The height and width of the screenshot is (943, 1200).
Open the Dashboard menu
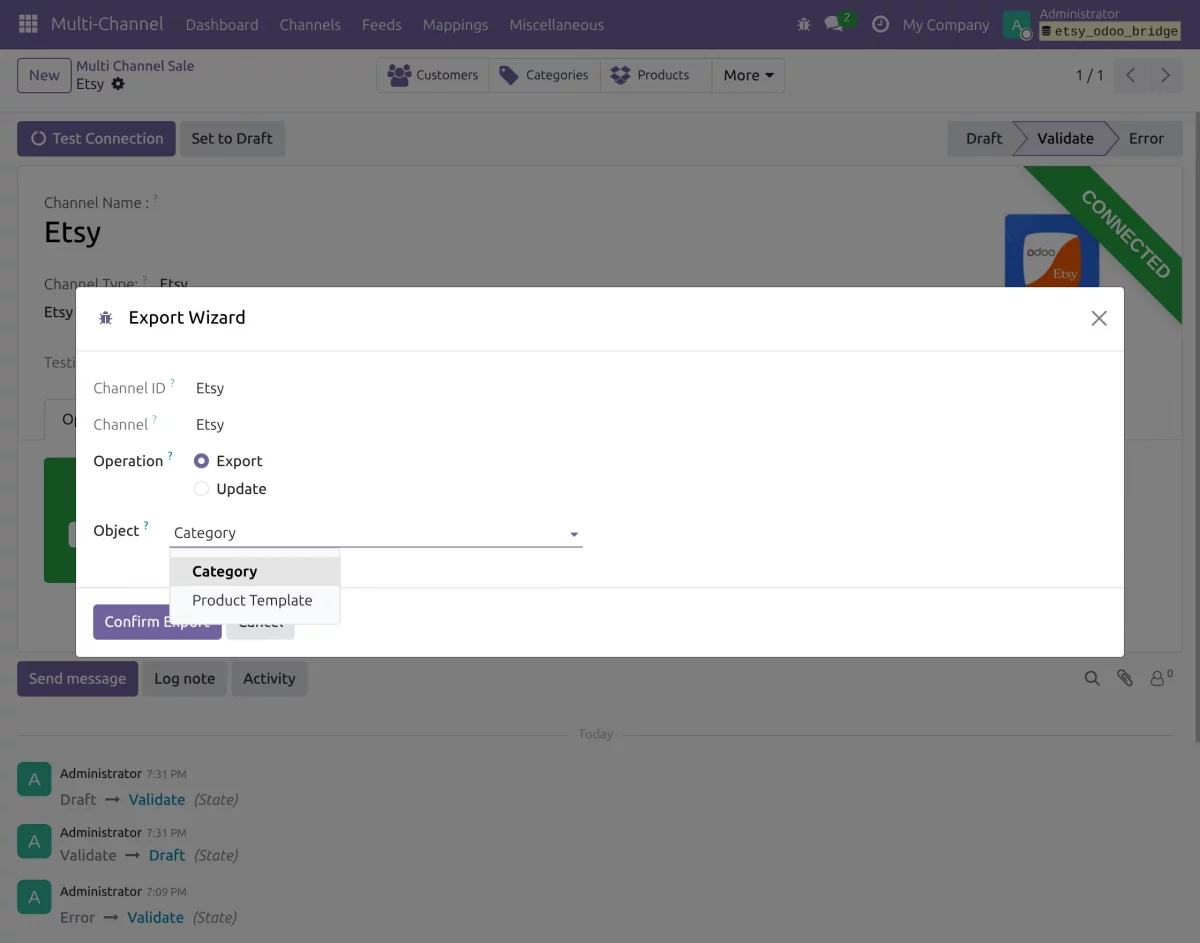222,24
